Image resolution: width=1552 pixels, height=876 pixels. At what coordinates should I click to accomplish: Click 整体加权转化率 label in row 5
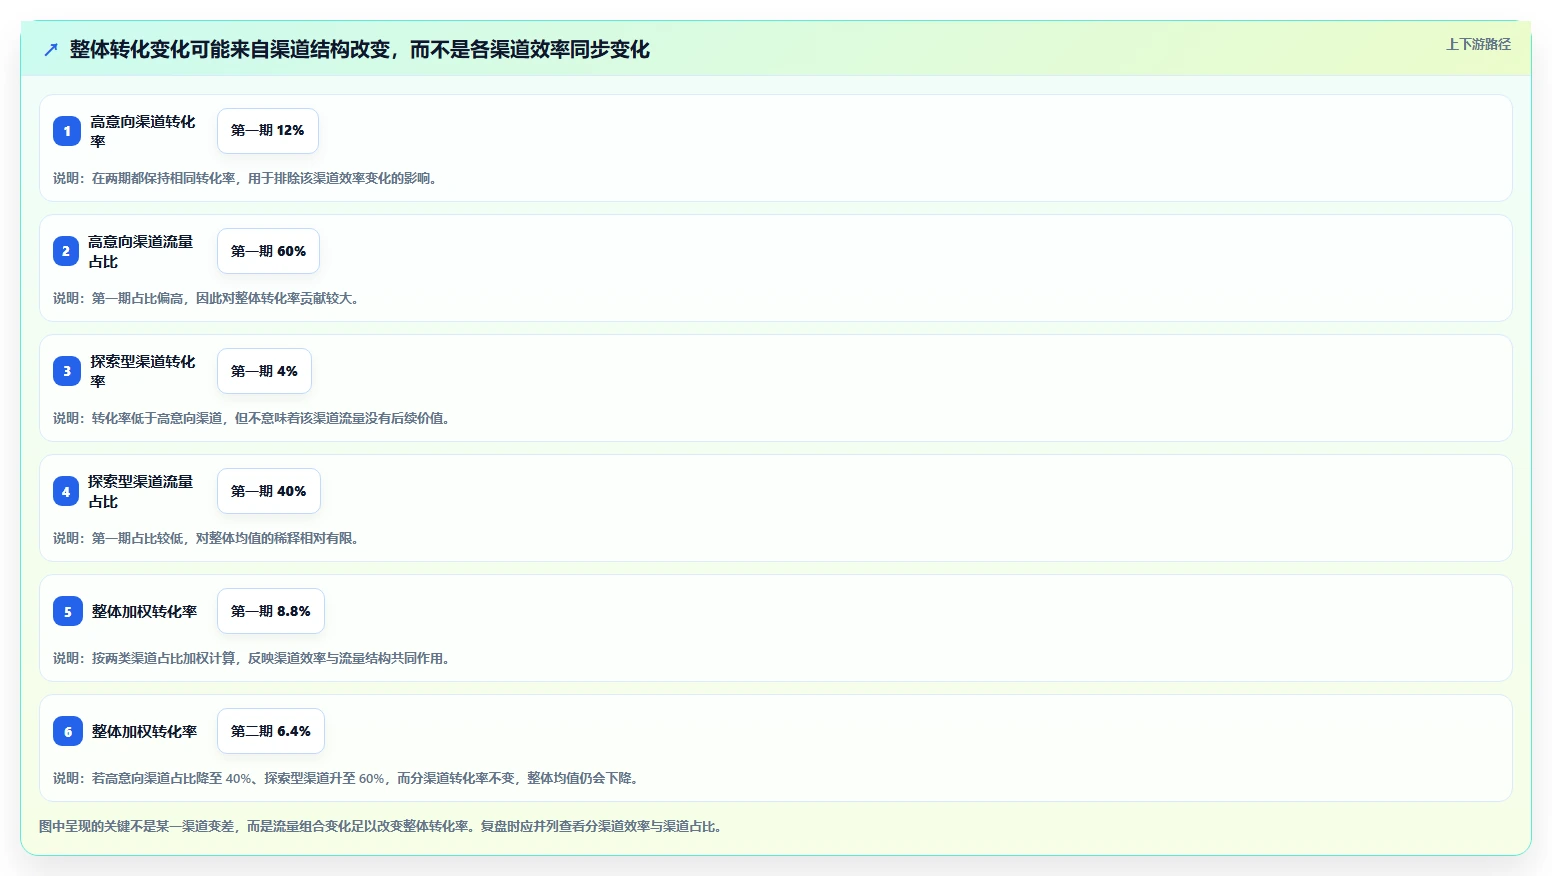pos(145,611)
